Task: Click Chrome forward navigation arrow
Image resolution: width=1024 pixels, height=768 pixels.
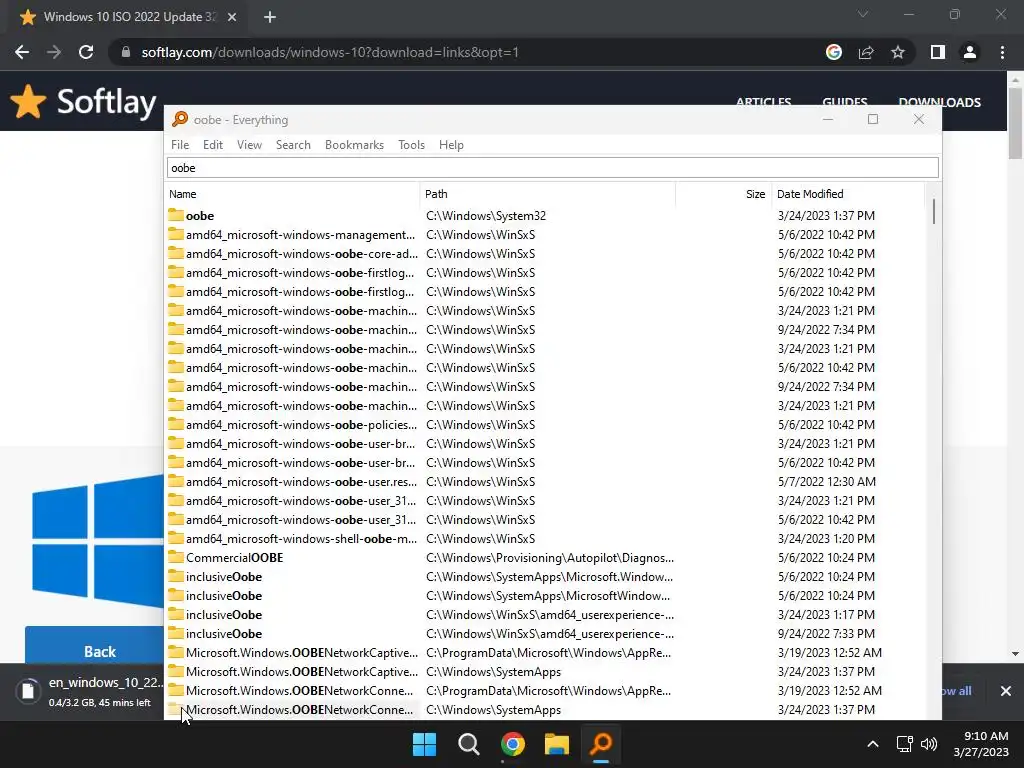Action: tap(54, 52)
